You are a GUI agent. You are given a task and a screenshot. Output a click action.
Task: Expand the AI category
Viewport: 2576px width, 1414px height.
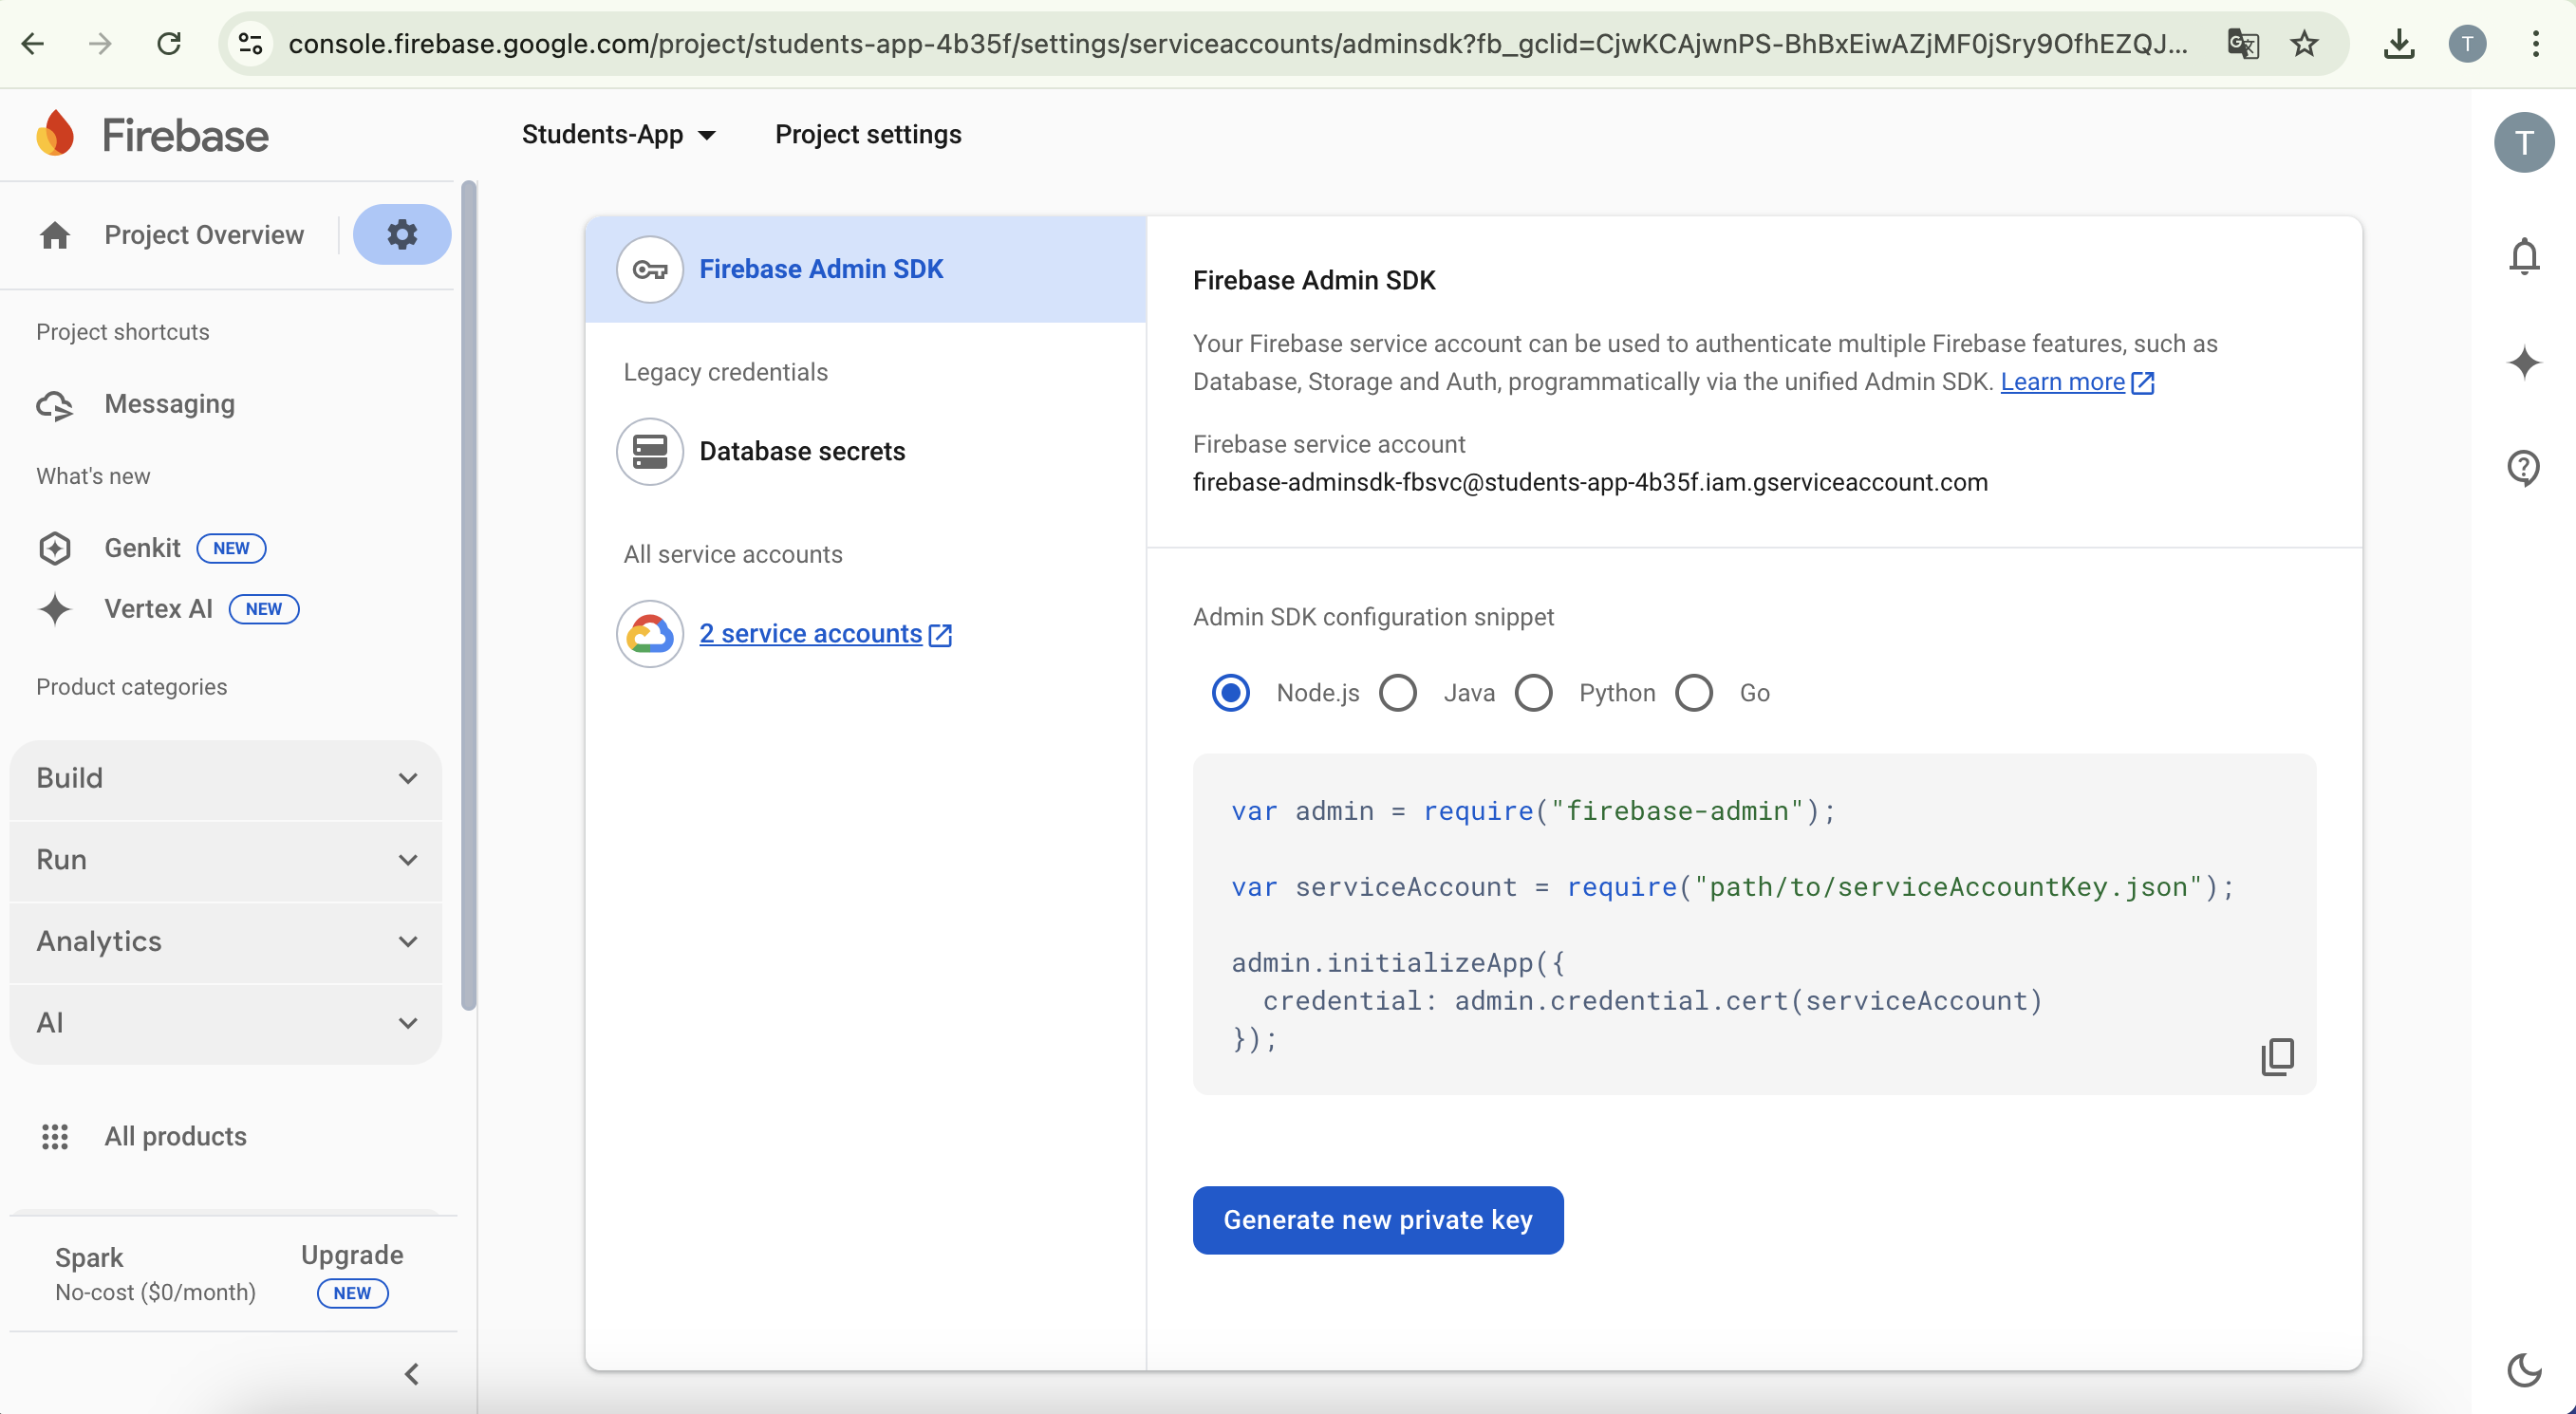pos(226,1023)
